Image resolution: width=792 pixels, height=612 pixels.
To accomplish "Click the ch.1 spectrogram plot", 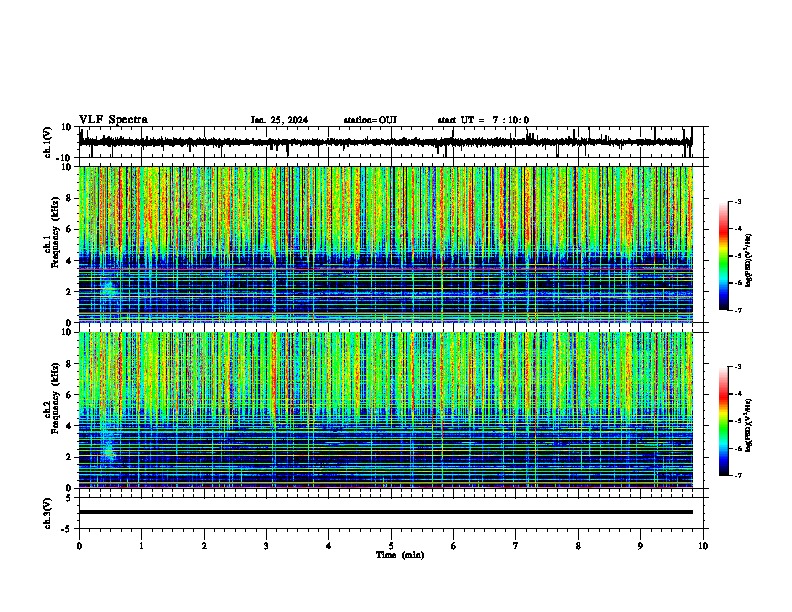I will click(x=385, y=244).
